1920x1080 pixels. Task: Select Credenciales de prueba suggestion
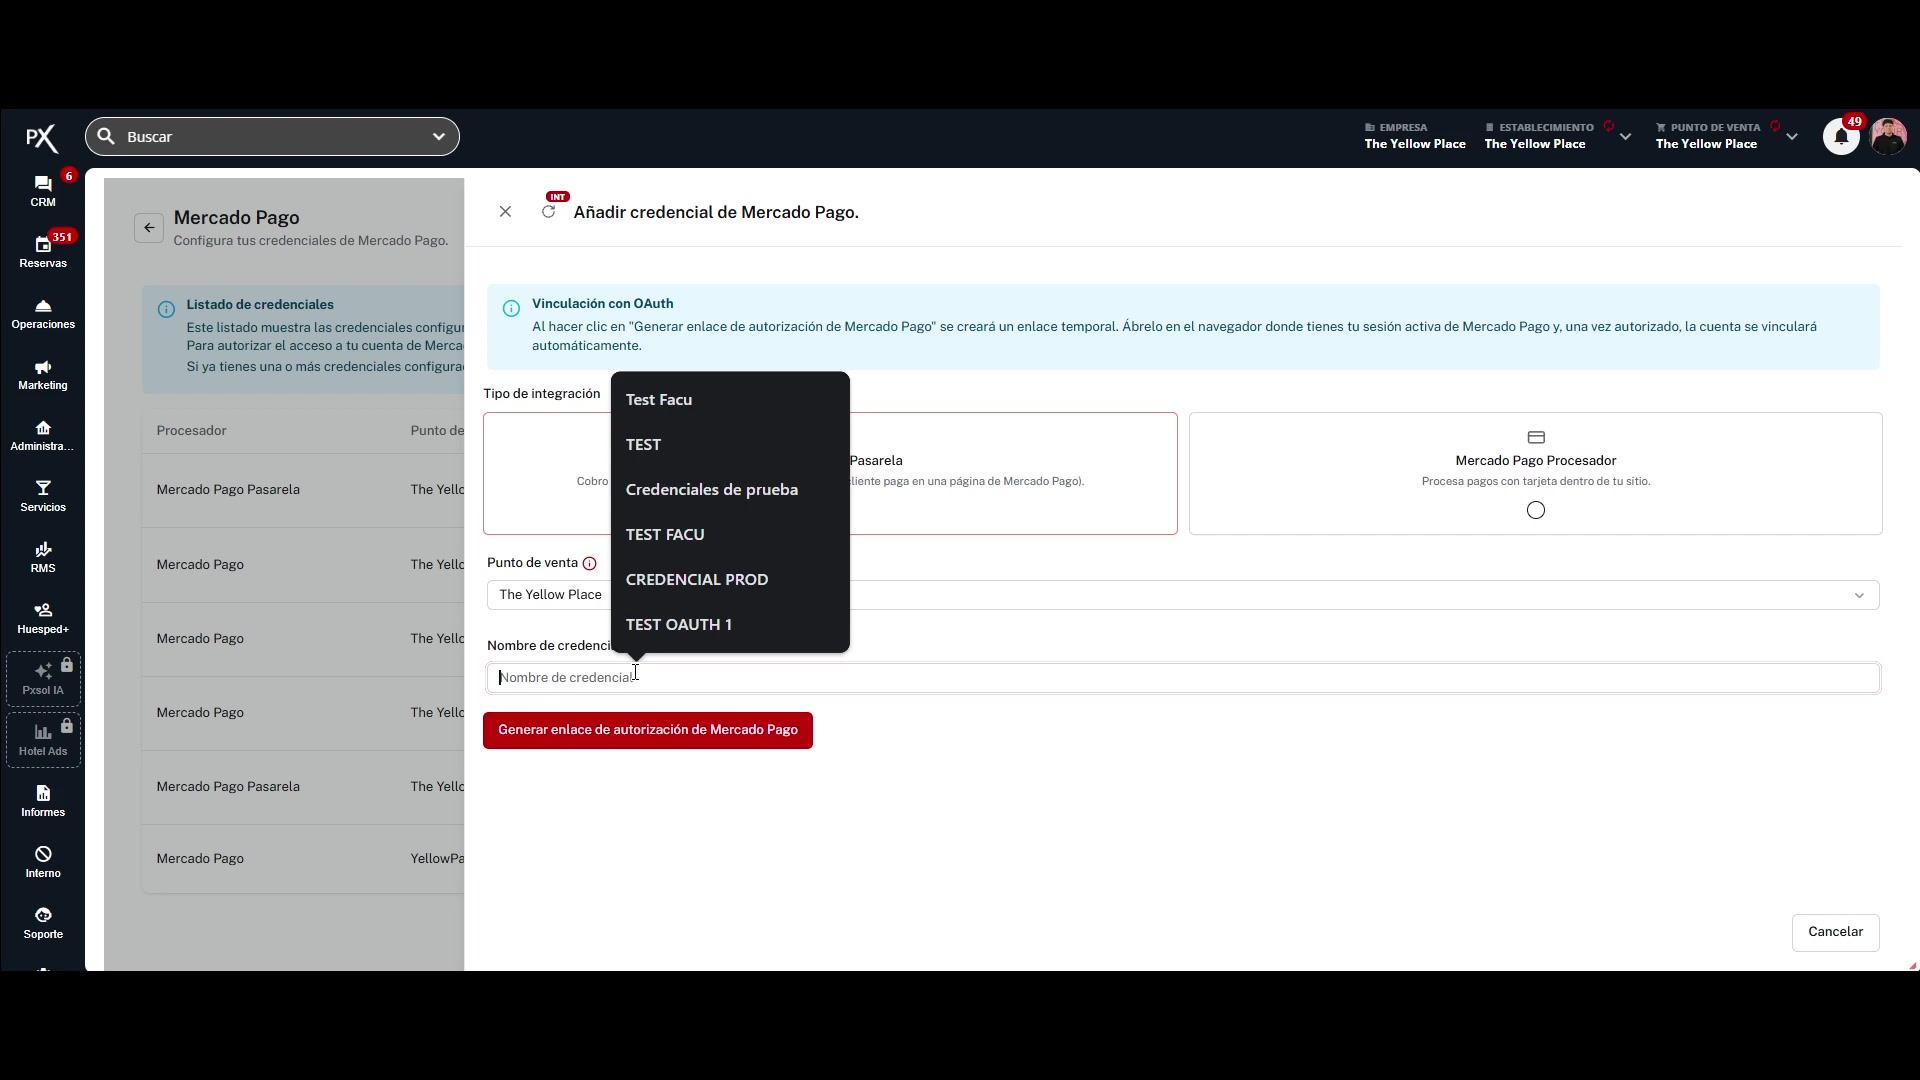pos(730,490)
